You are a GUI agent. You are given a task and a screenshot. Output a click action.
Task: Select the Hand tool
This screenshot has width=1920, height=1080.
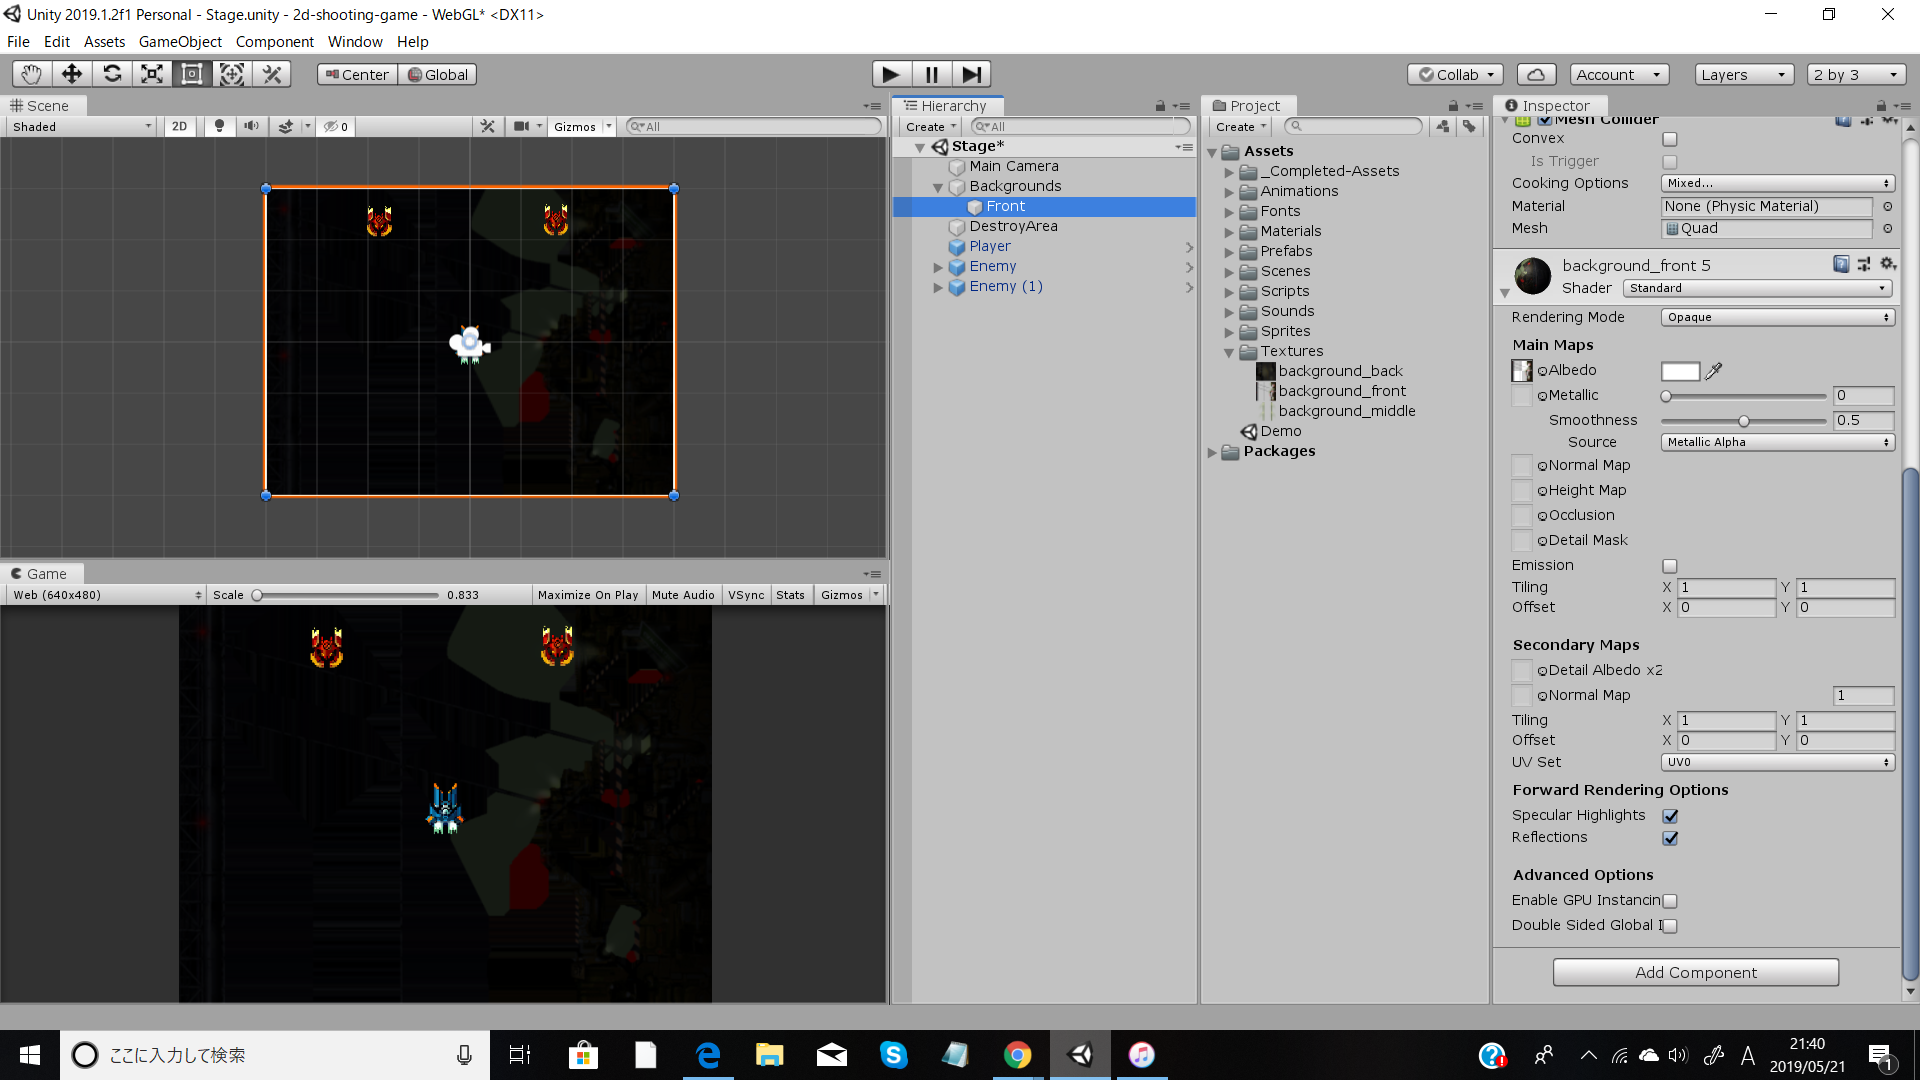pyautogui.click(x=32, y=74)
